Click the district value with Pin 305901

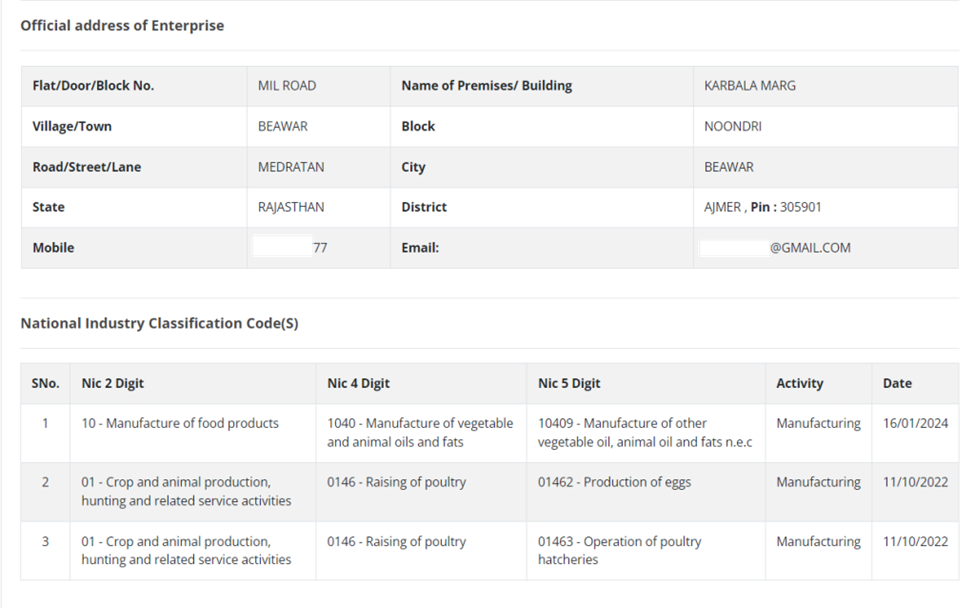763,207
